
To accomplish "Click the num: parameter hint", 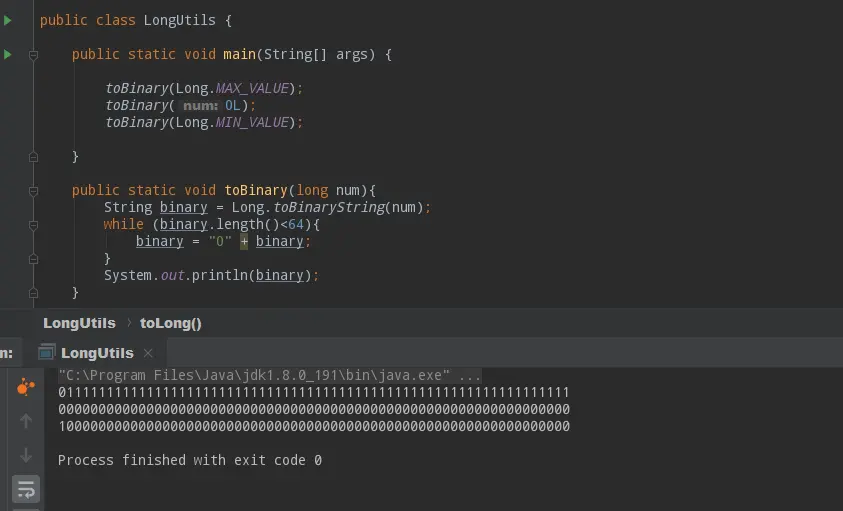I will 201,105.
